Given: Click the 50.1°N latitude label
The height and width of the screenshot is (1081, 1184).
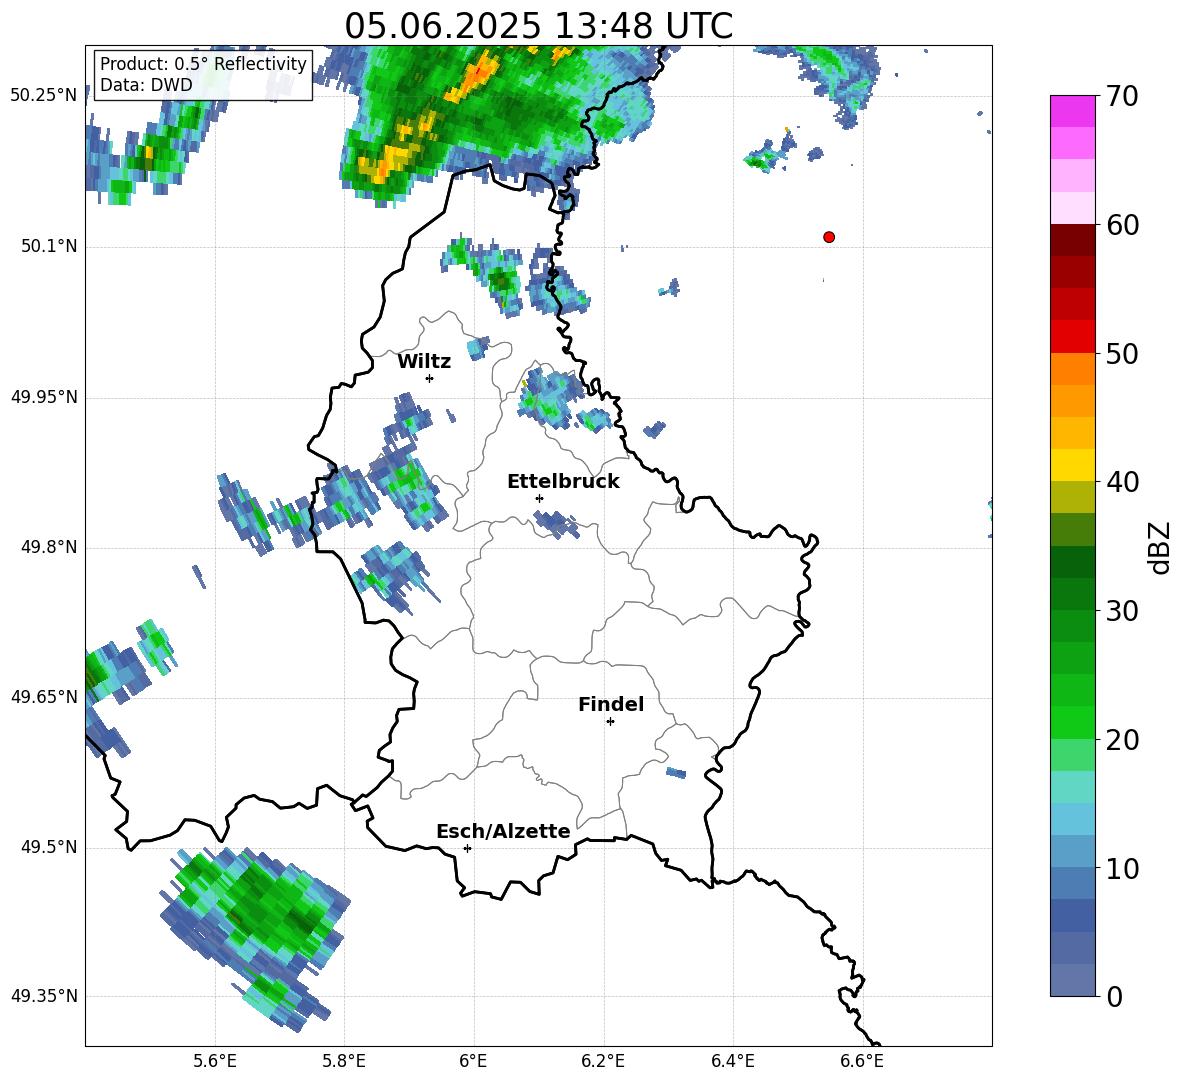Looking at the screenshot, I should tap(49, 247).
